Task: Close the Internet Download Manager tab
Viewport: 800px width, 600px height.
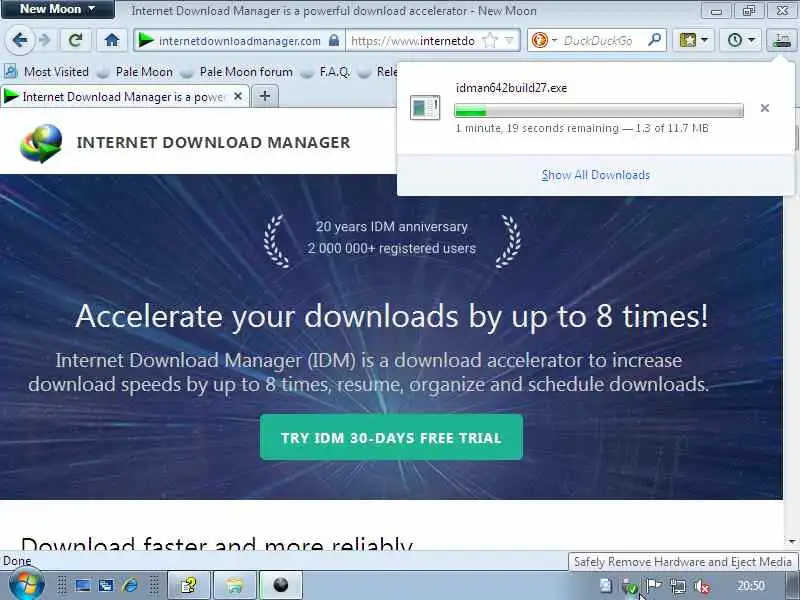Action: pos(238,96)
